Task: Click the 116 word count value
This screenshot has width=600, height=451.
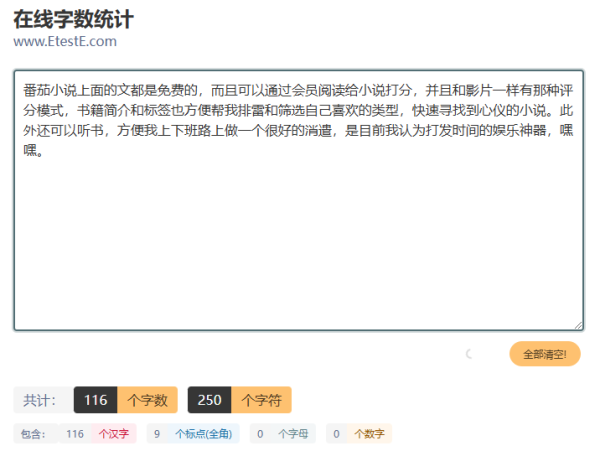Action: tap(95, 400)
